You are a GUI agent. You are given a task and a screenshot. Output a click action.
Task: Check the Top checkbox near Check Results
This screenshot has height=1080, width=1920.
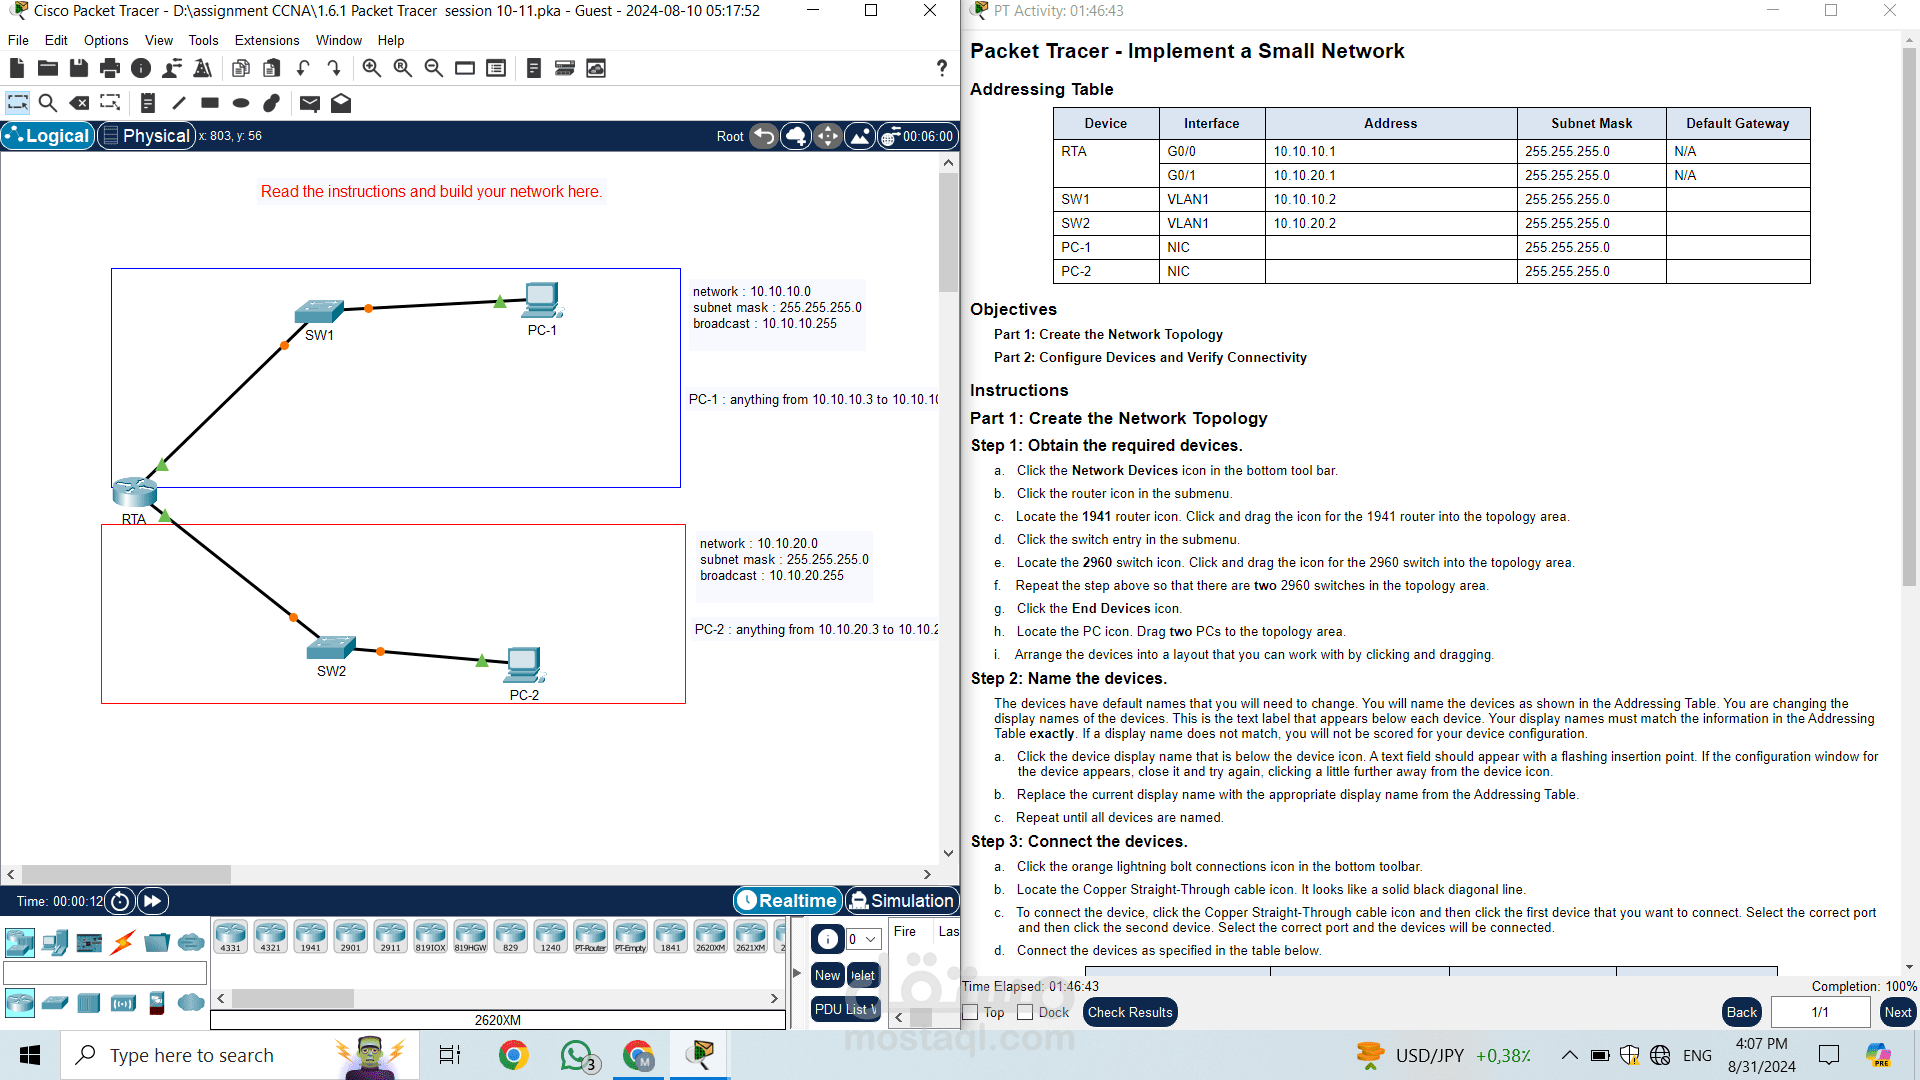[969, 1012]
